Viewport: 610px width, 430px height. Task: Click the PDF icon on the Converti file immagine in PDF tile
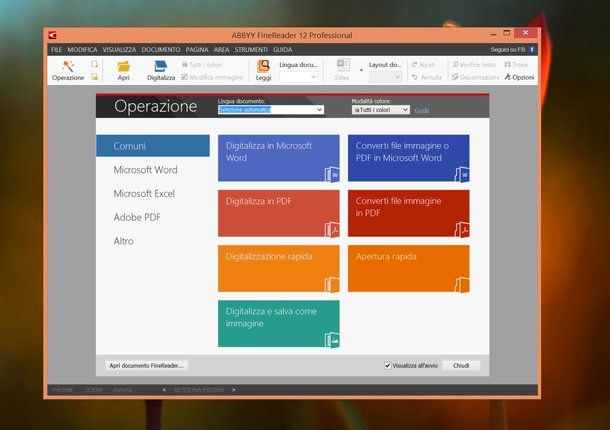[x=462, y=230]
